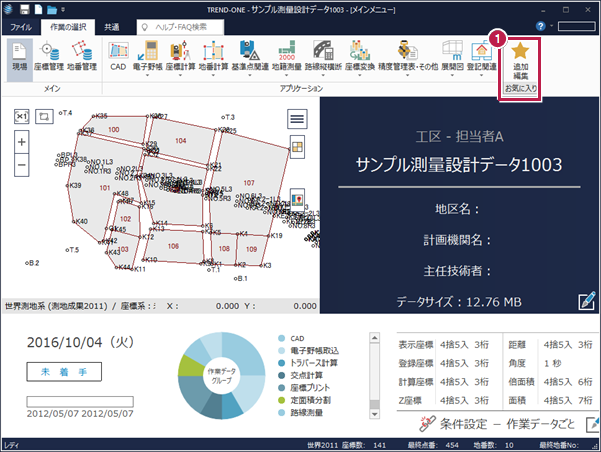This screenshot has height=452, width=601.
Task: Open 基準点関連 control point tools
Action: tap(250, 56)
